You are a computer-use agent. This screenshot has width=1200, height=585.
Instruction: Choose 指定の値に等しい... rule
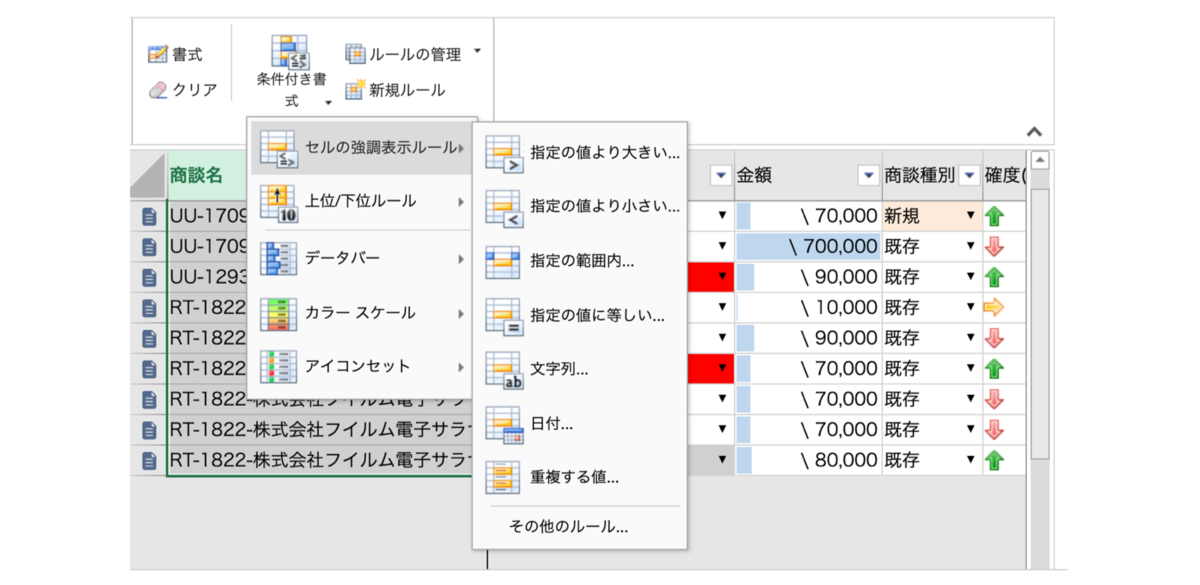pos(581,316)
